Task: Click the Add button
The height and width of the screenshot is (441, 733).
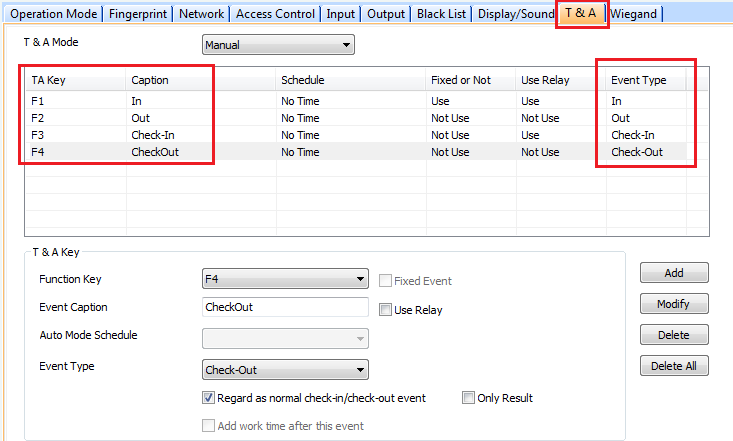Action: [x=673, y=273]
